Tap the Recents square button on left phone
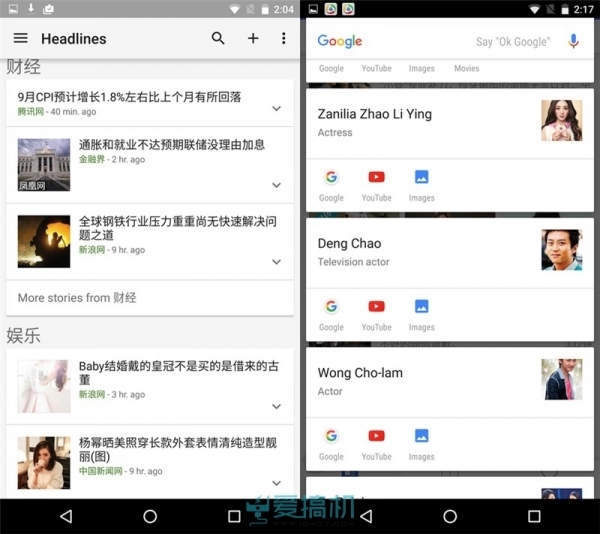The height and width of the screenshot is (534, 600). click(234, 516)
